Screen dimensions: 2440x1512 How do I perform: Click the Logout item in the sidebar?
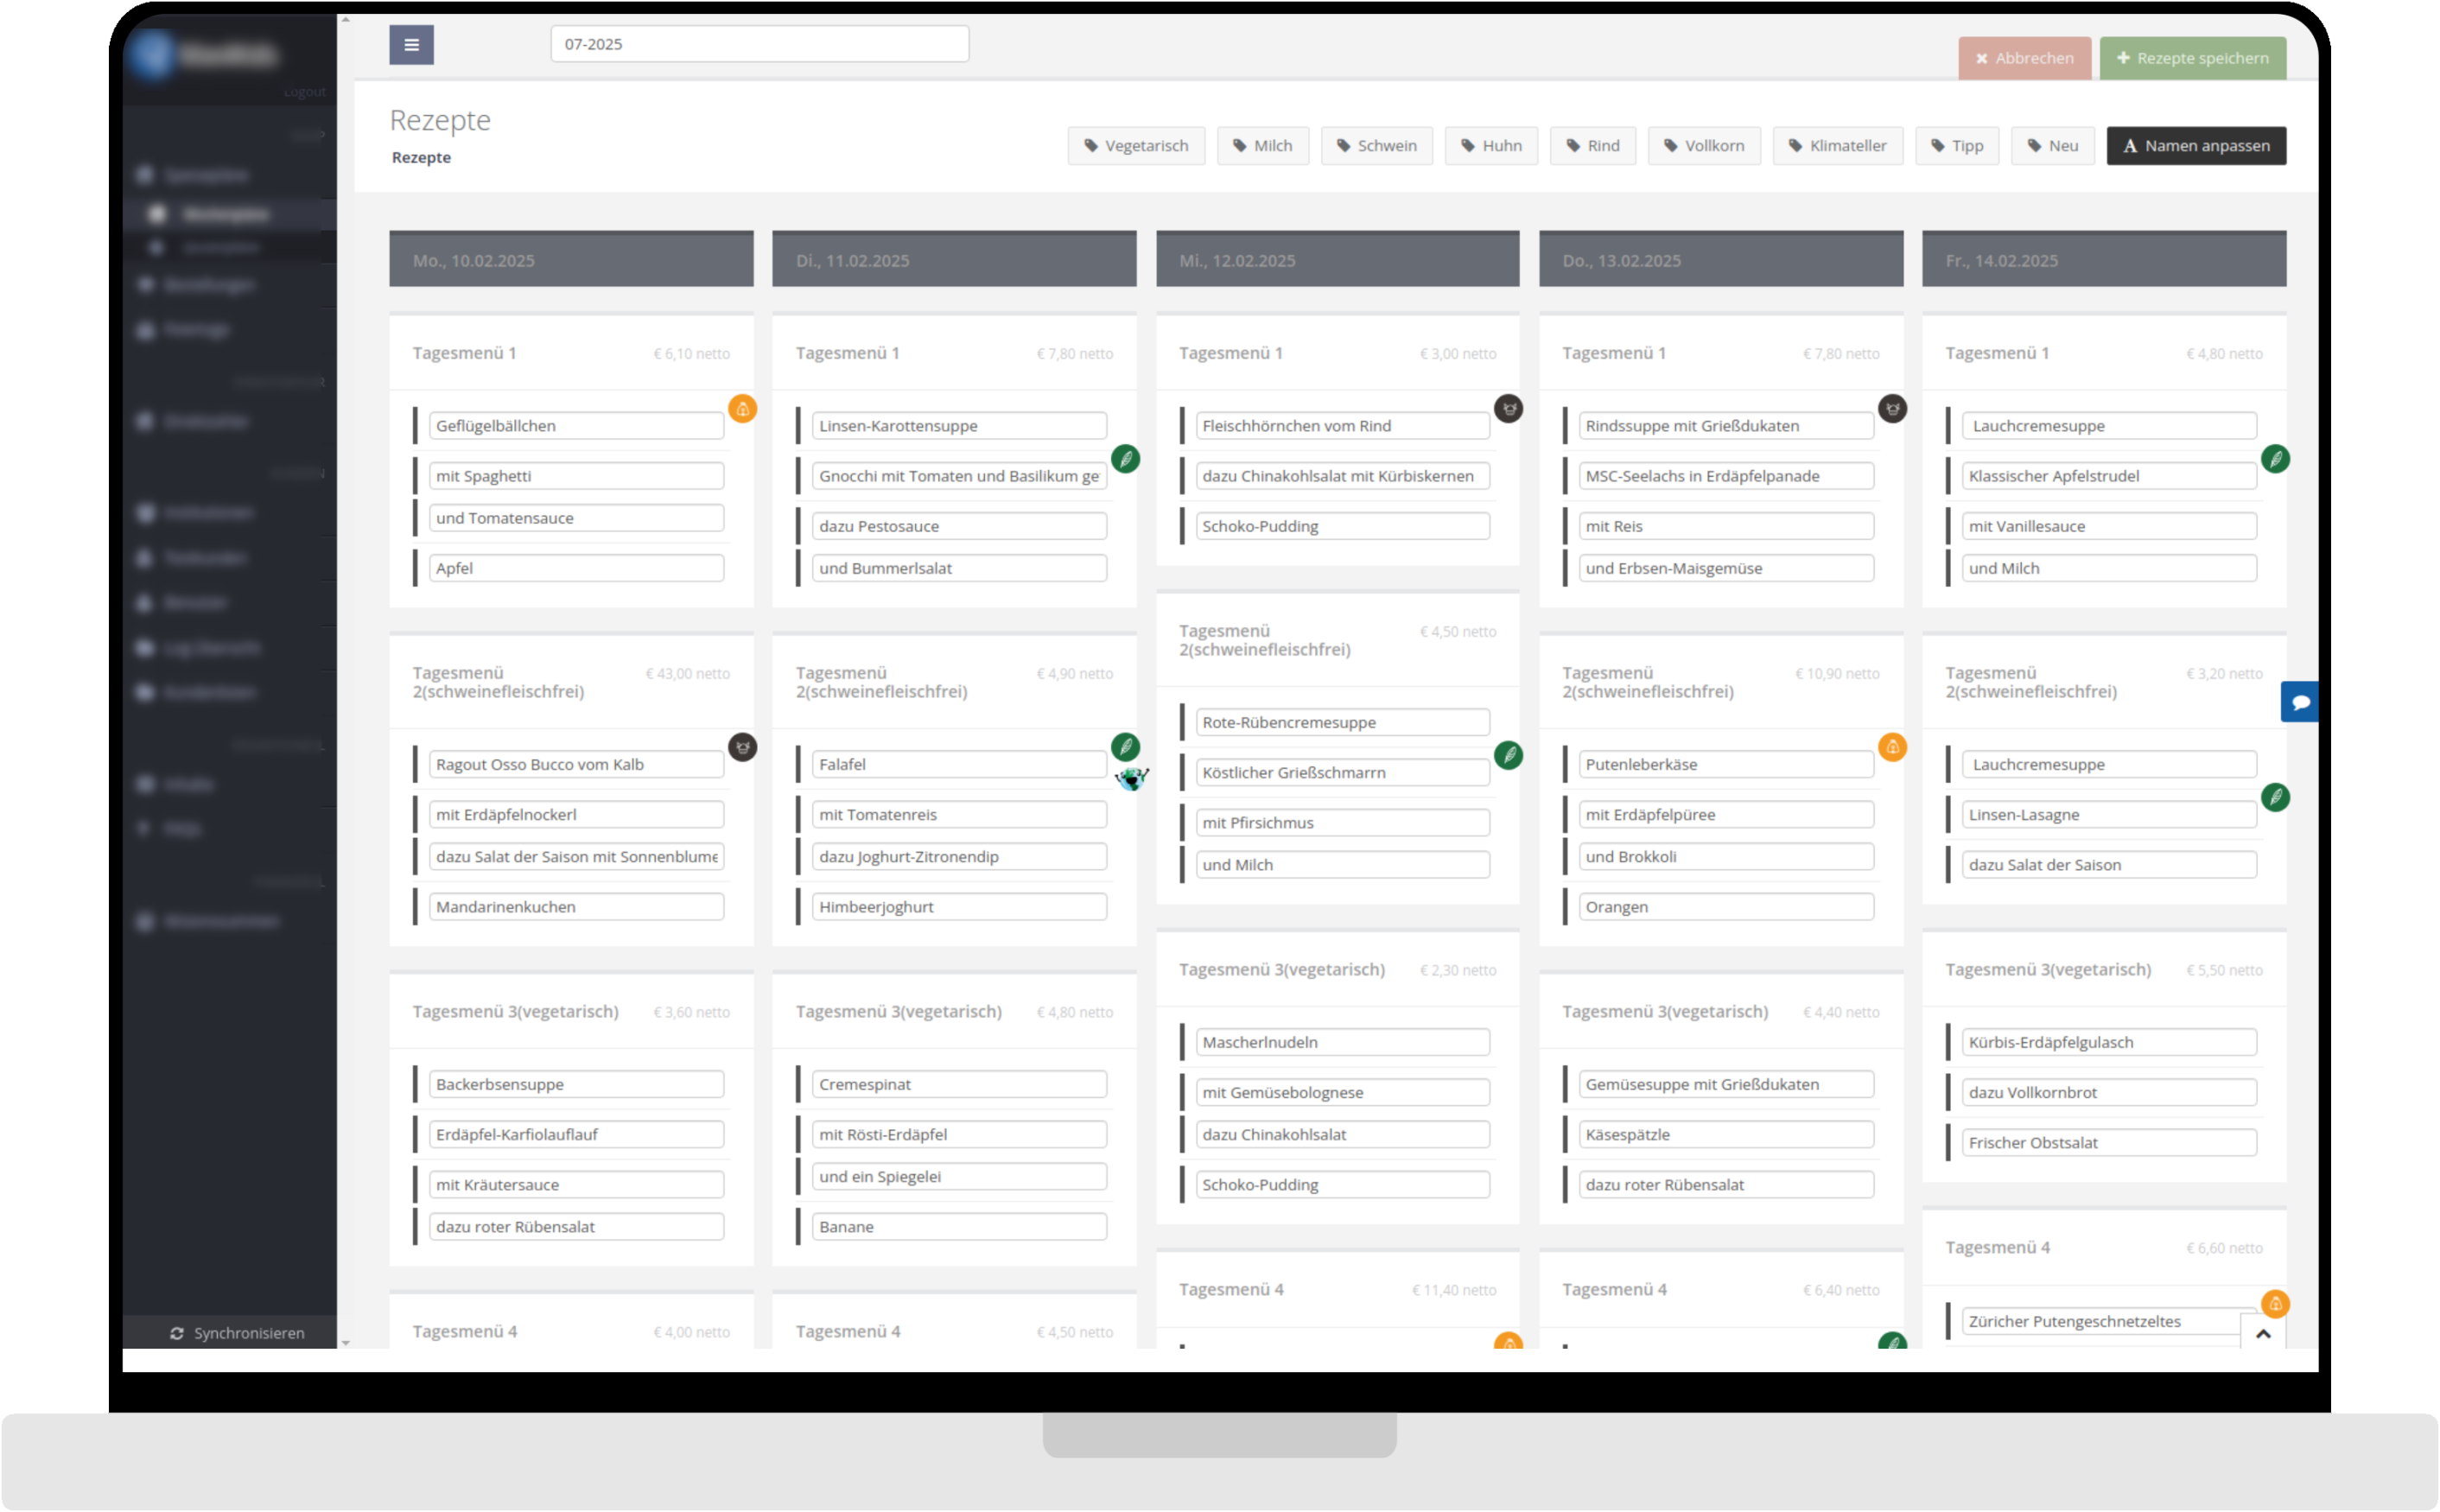303,91
